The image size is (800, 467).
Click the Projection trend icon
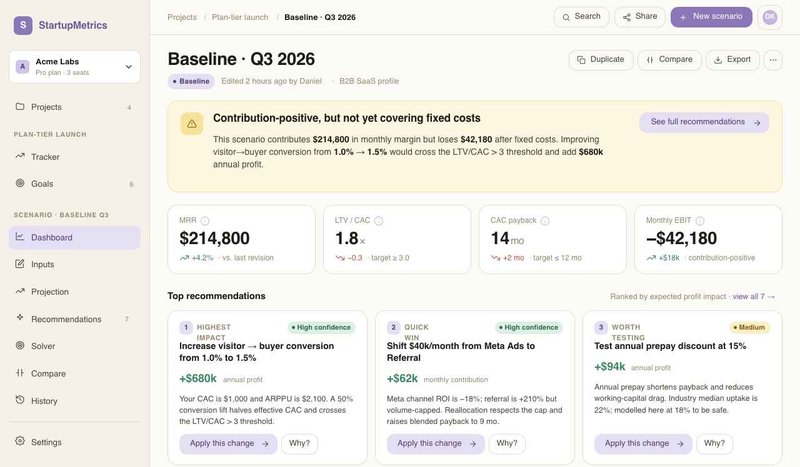click(20, 291)
